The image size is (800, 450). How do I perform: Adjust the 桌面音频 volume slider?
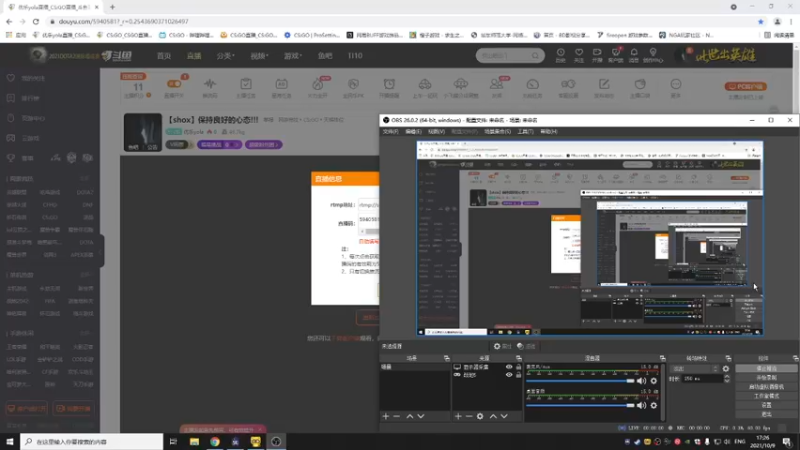[x=580, y=405]
